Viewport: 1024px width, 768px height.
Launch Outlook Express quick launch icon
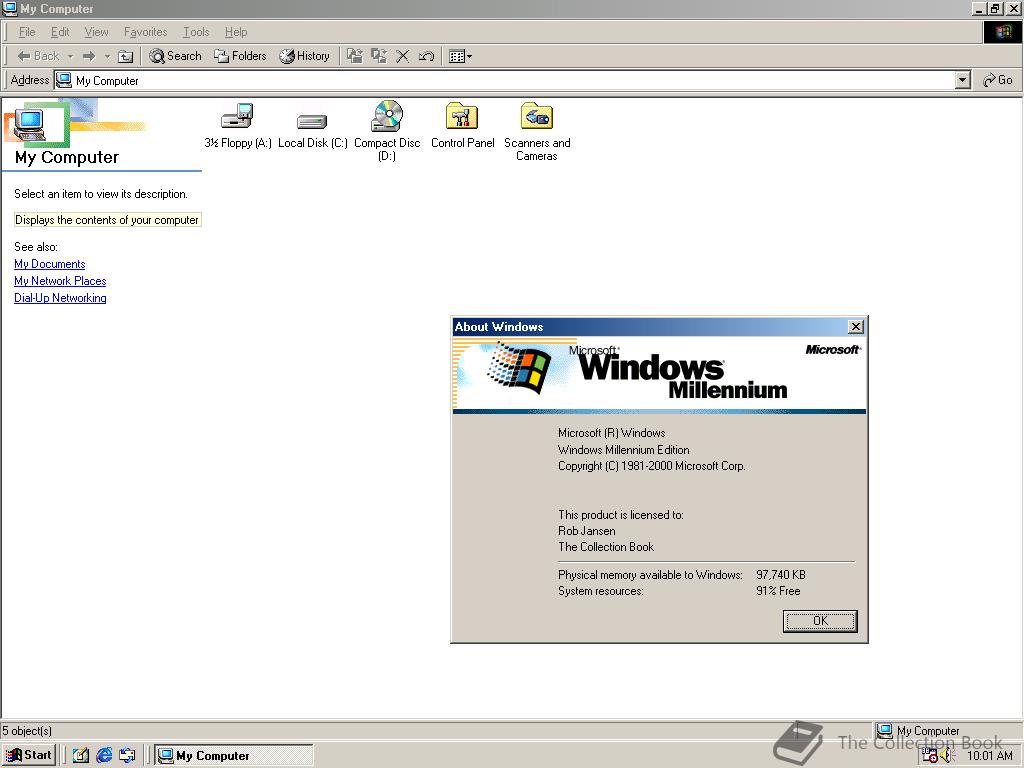[127, 756]
